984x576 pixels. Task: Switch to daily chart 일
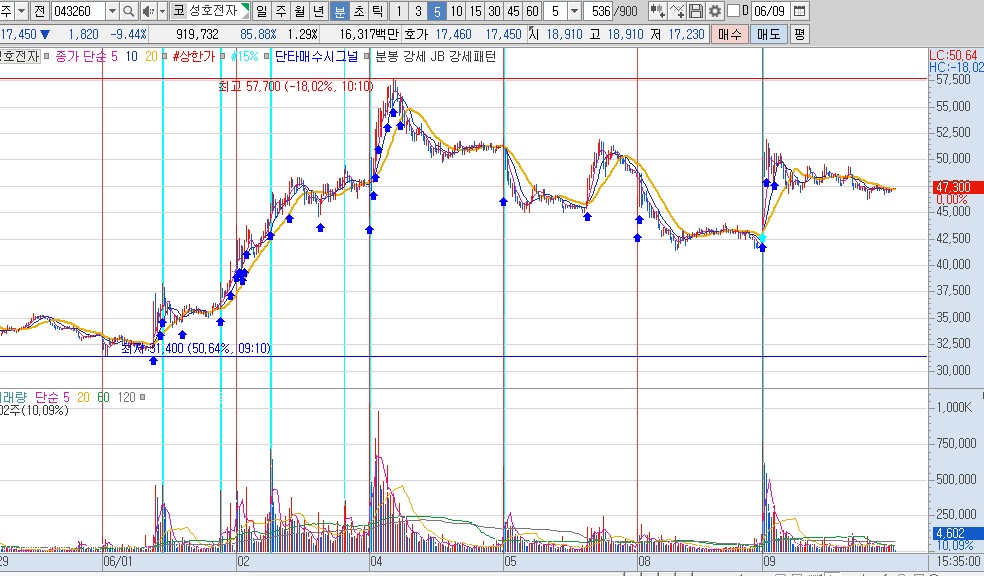262,11
